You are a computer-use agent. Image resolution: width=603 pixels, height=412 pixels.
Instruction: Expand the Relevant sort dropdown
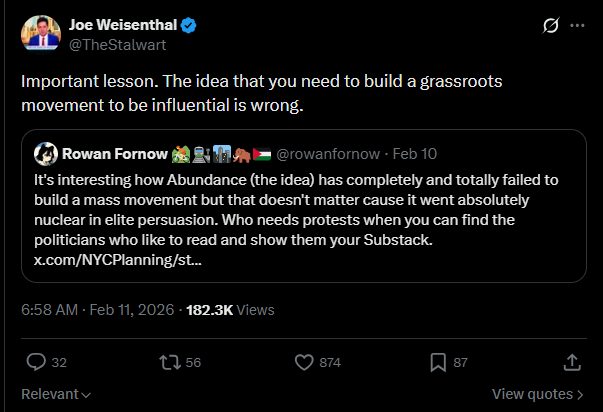[x=56, y=394]
